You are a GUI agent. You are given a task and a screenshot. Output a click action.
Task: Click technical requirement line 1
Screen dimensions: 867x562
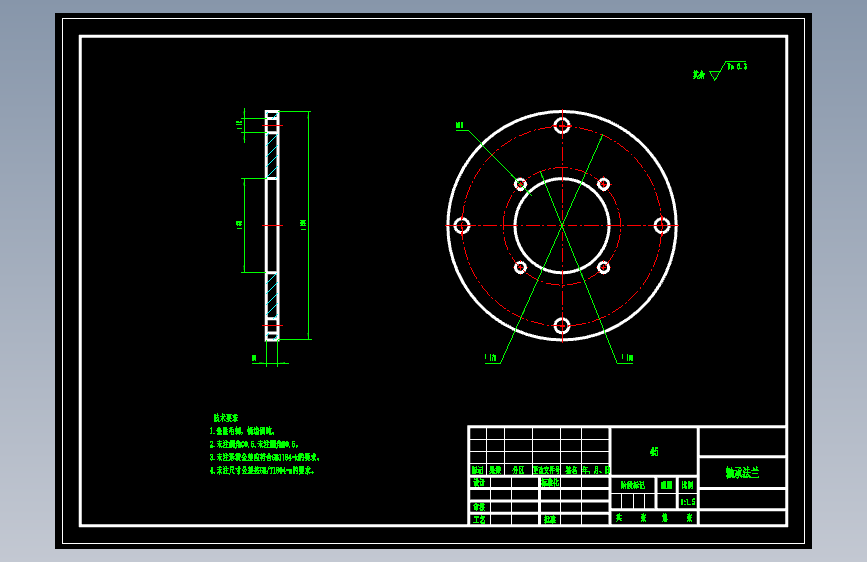click(242, 431)
